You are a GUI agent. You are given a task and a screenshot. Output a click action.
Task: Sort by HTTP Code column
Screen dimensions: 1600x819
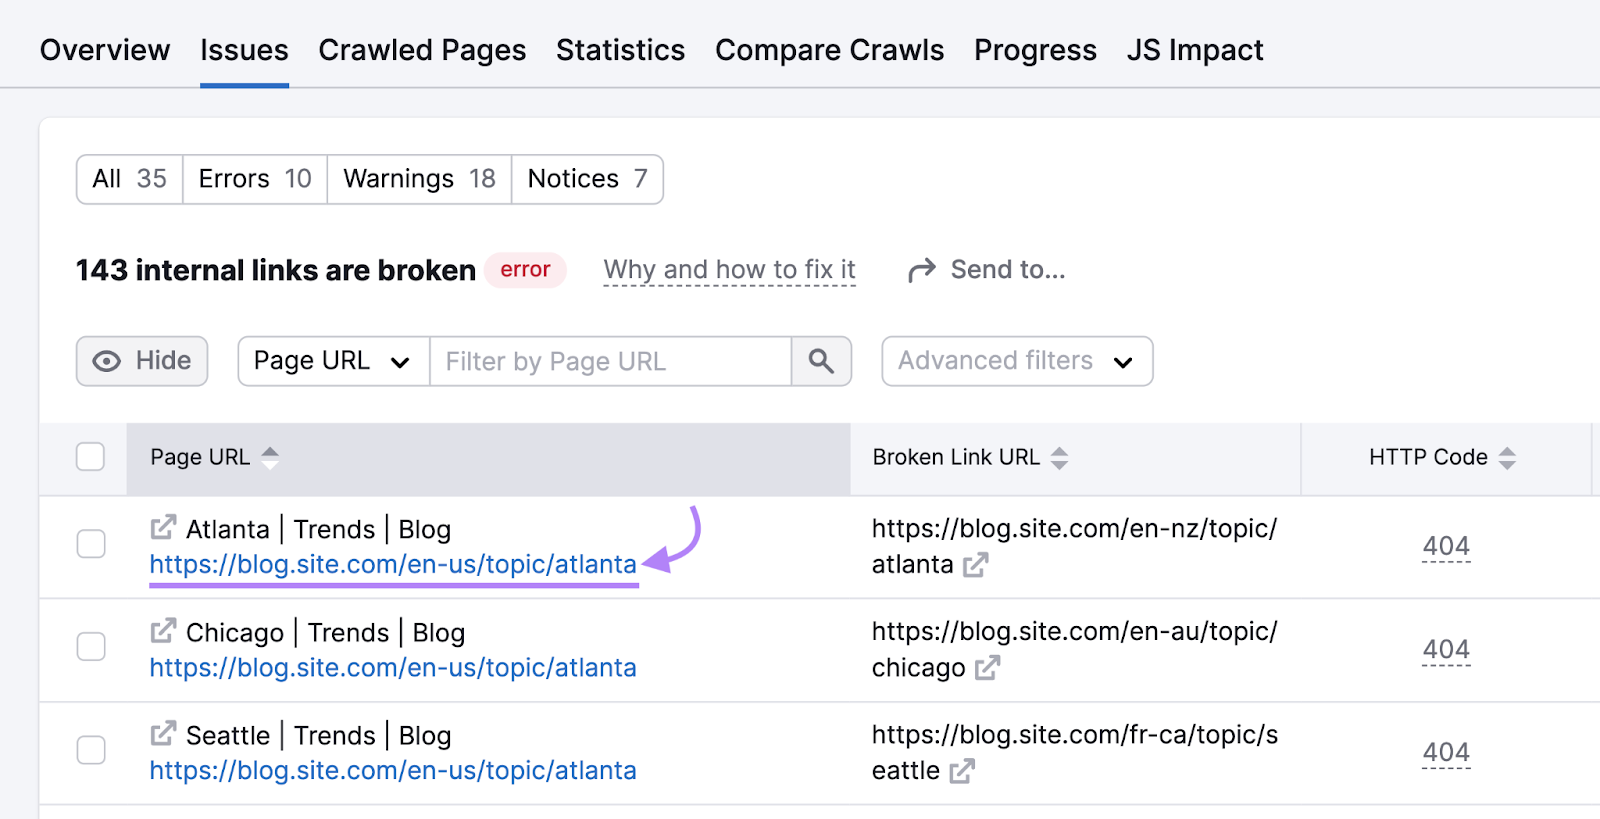(1507, 458)
